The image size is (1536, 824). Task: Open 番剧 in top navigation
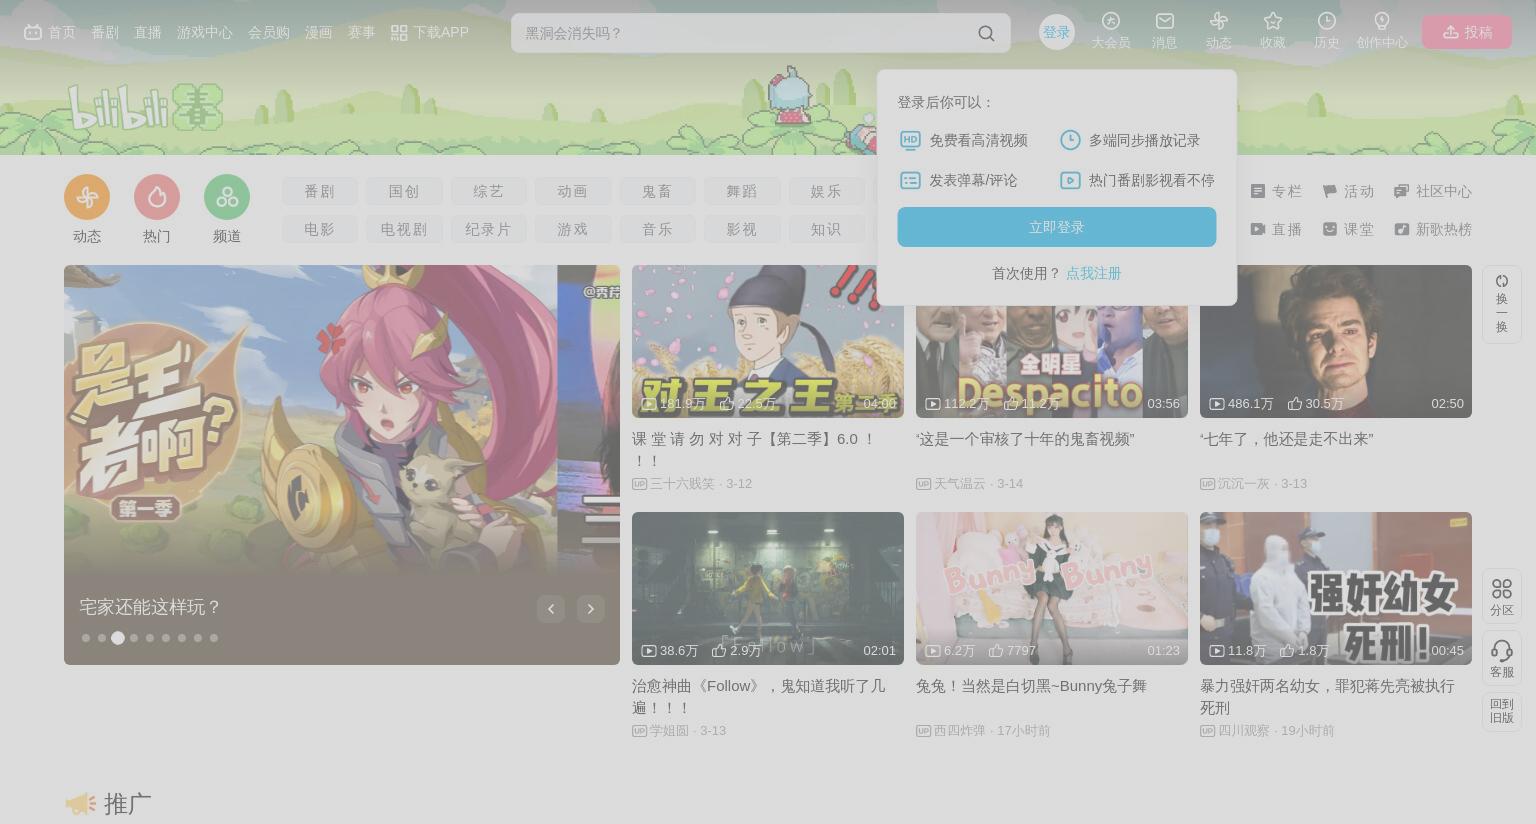[105, 32]
